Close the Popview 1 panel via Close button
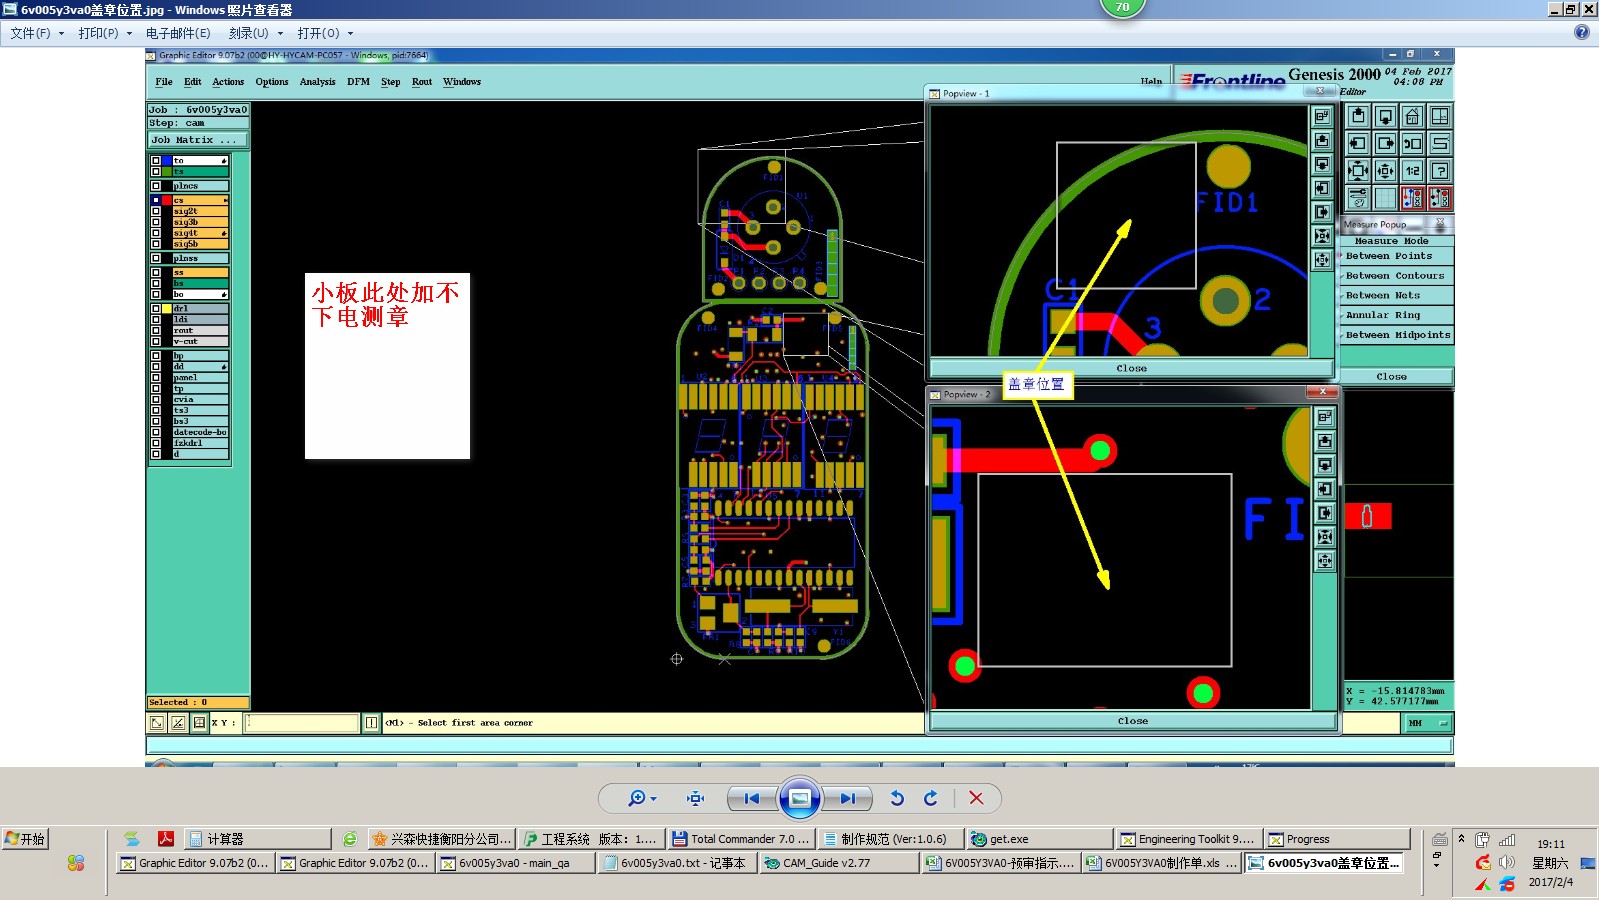 [1131, 368]
